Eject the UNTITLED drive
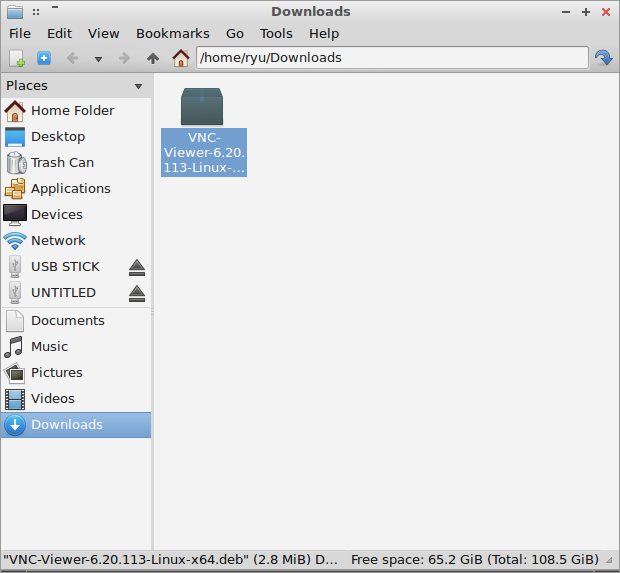620x573 pixels. [x=137, y=294]
